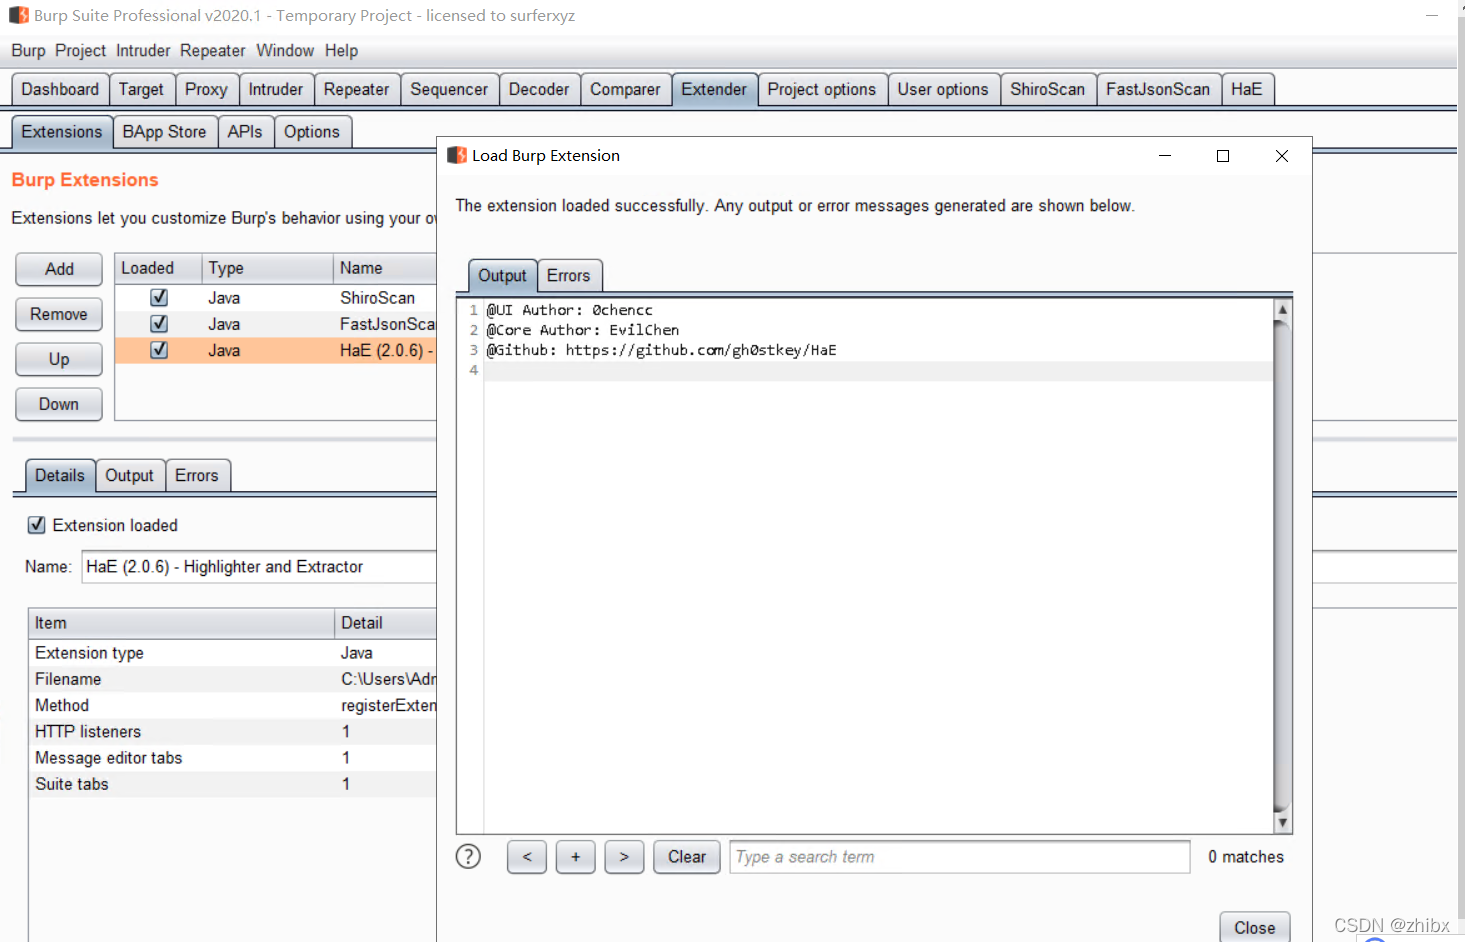1465x942 pixels.
Task: Open the Burp menu
Action: point(29,51)
